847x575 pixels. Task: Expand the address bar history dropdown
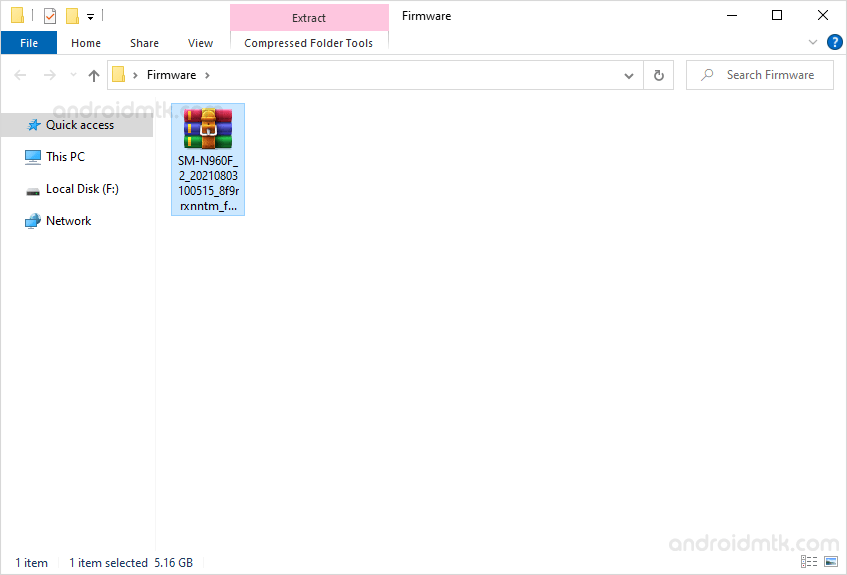click(x=628, y=75)
